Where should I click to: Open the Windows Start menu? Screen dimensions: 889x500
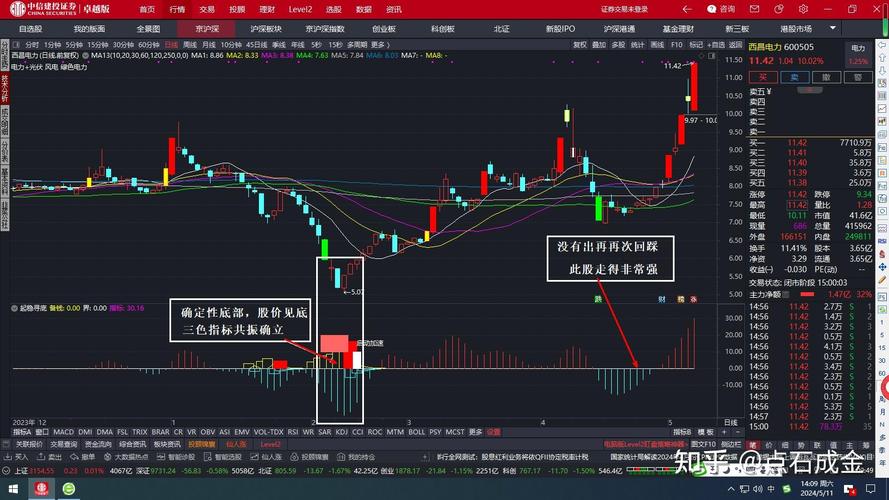(13, 489)
